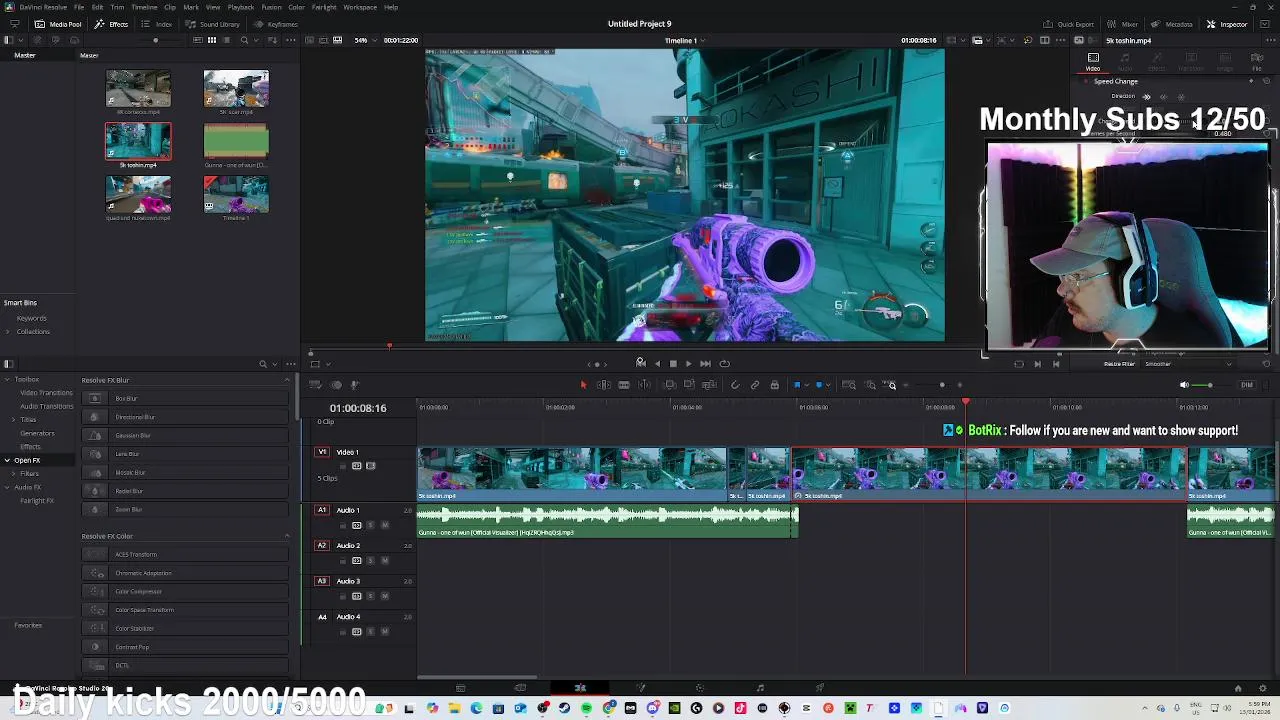Select the arrow Selection Mode tool
Viewport: 1280px width, 720px height.
[x=583, y=385]
